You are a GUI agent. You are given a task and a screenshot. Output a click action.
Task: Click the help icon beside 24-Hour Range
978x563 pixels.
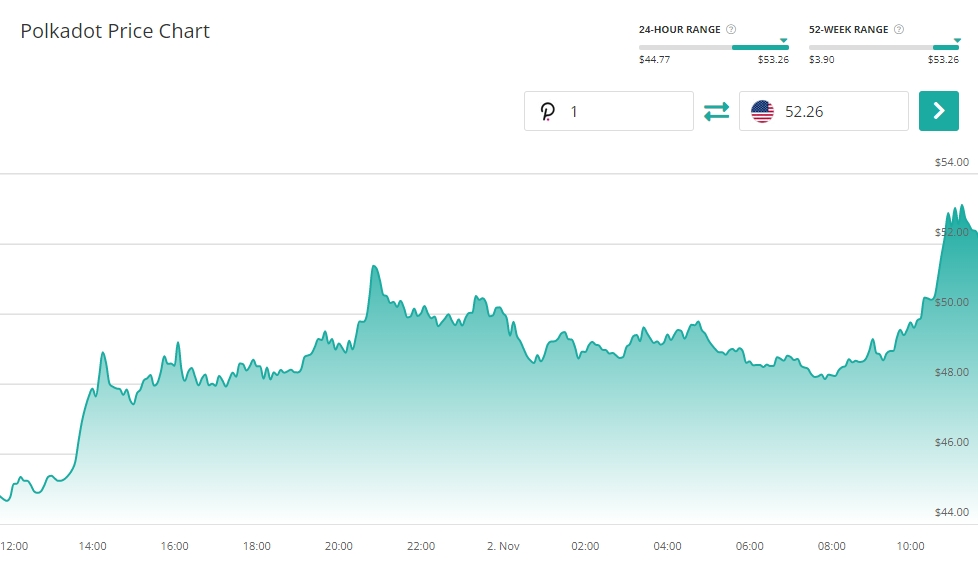tap(731, 30)
